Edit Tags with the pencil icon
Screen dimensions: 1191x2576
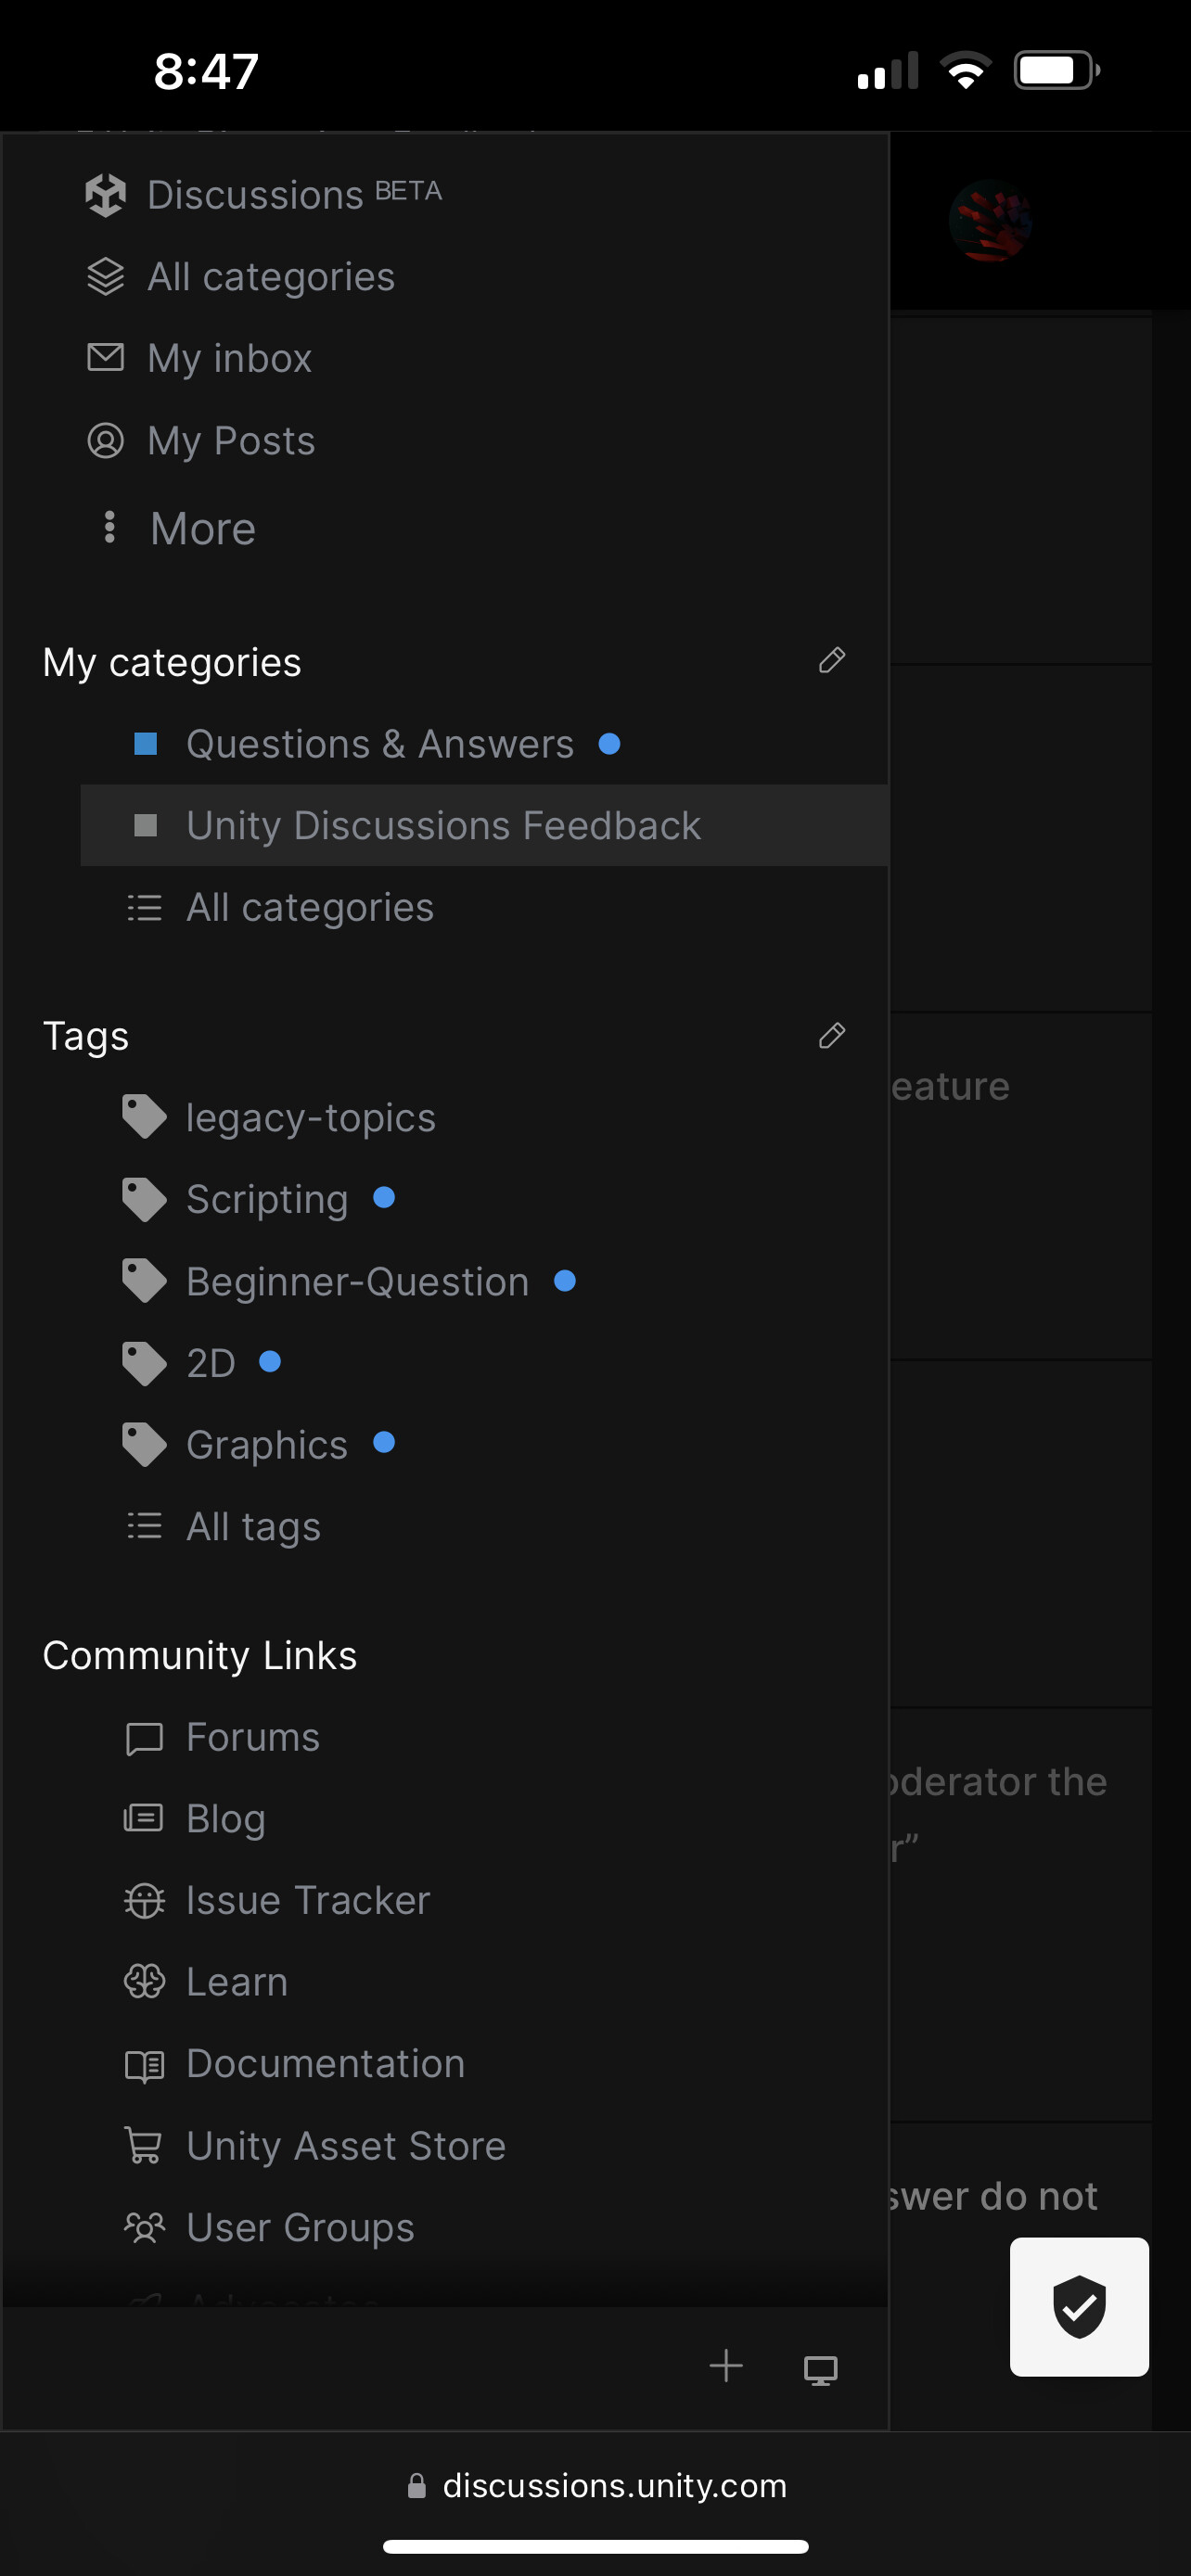[831, 1036]
